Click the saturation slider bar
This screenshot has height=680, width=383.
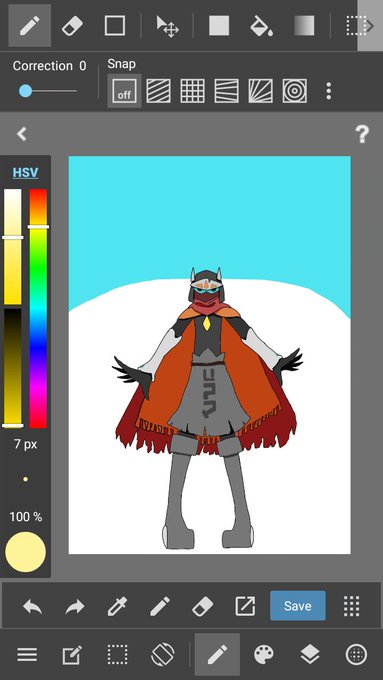coord(13,246)
